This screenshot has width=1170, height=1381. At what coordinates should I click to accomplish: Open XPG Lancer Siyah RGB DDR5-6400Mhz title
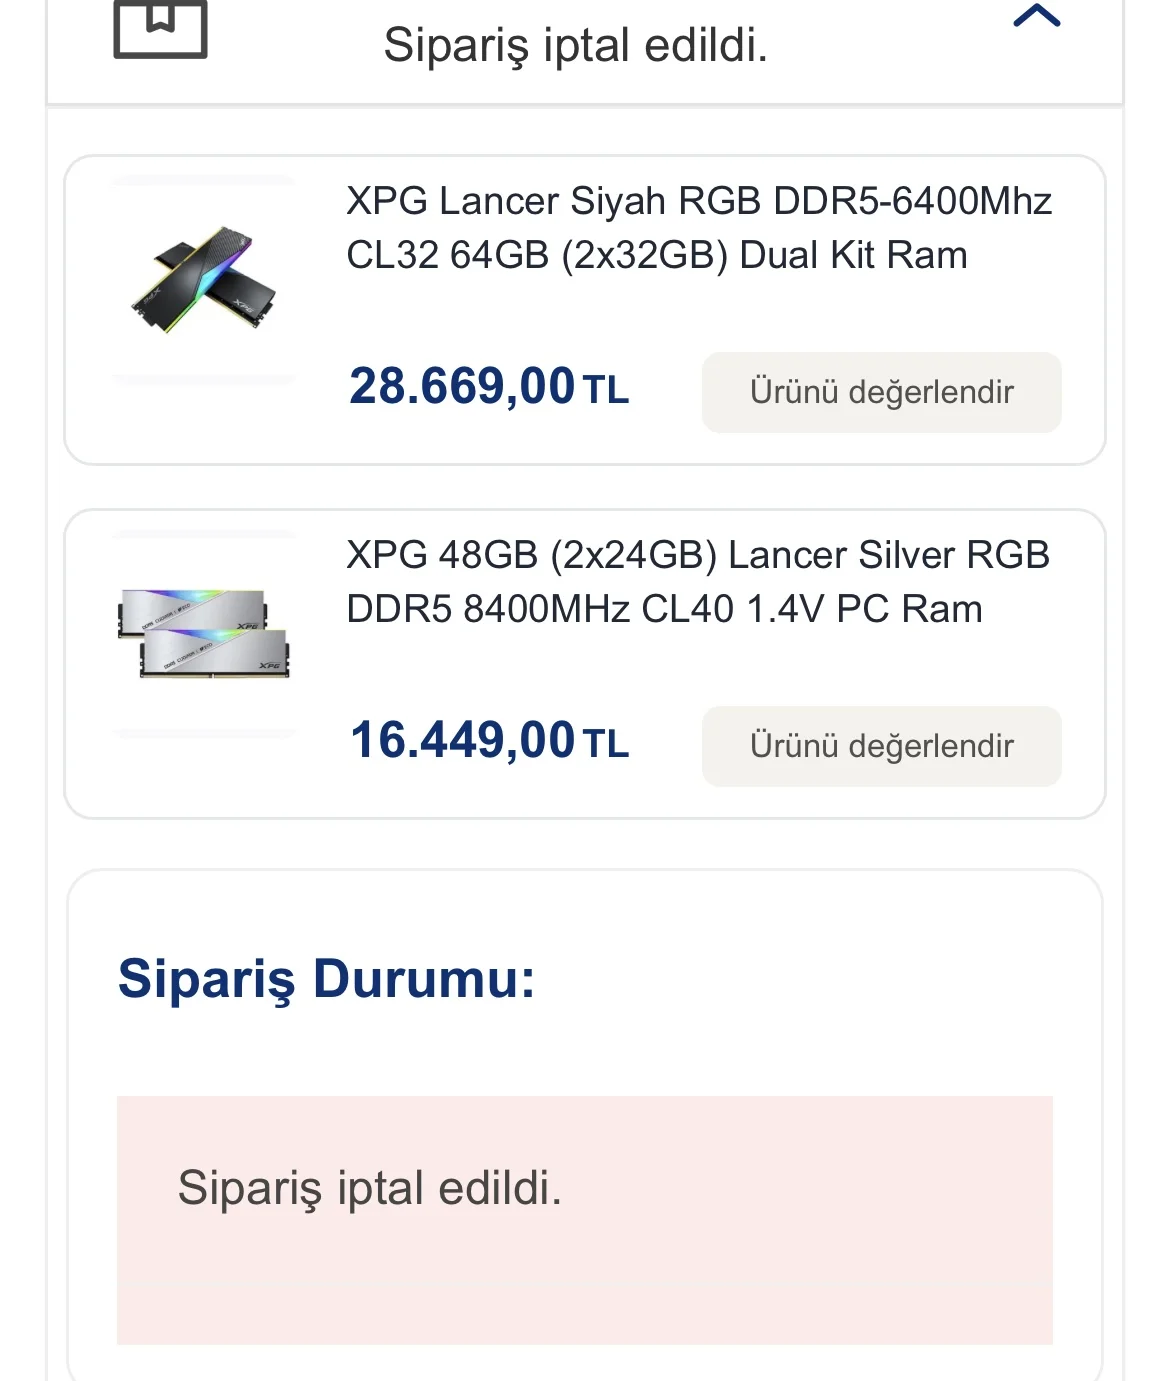coord(699,228)
